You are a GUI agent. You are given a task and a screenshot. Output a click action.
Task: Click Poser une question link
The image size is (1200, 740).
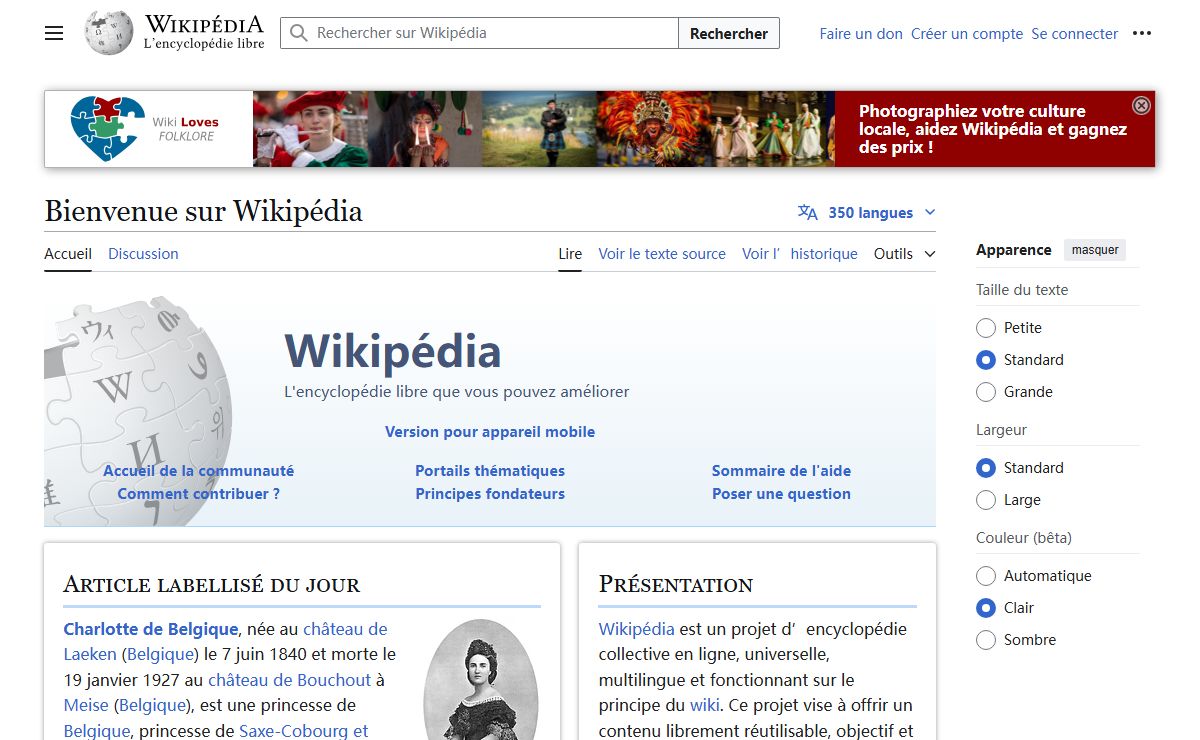point(781,494)
